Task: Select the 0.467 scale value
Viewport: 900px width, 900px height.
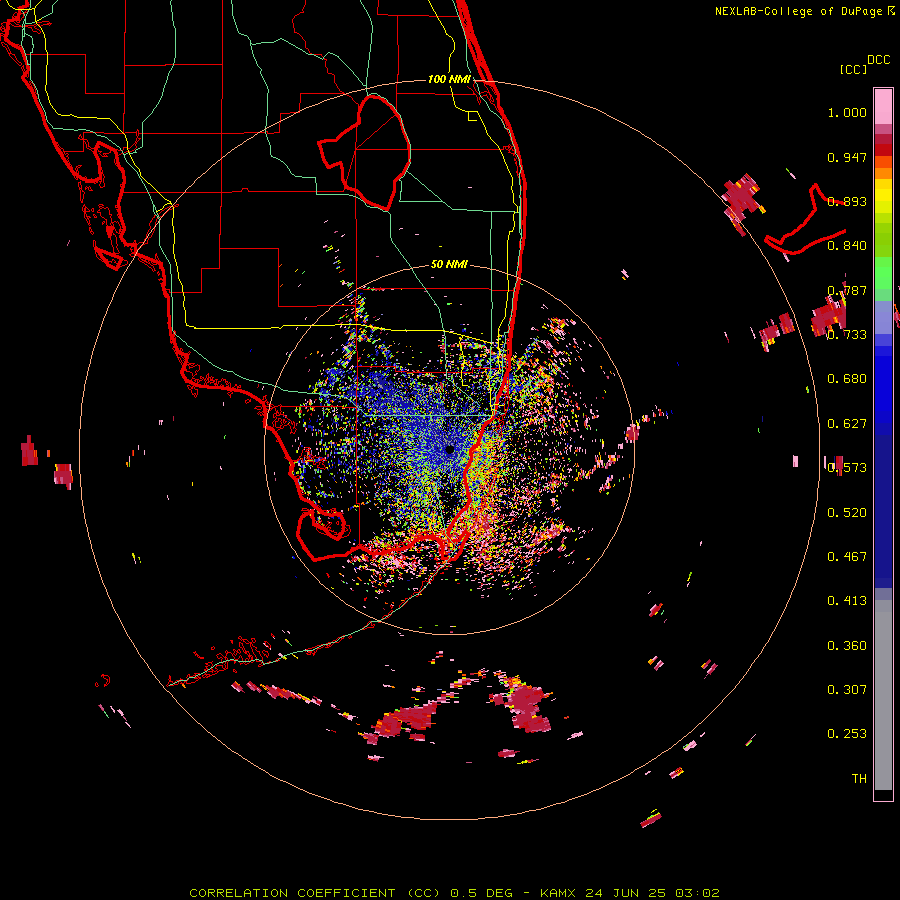Action: coord(847,557)
